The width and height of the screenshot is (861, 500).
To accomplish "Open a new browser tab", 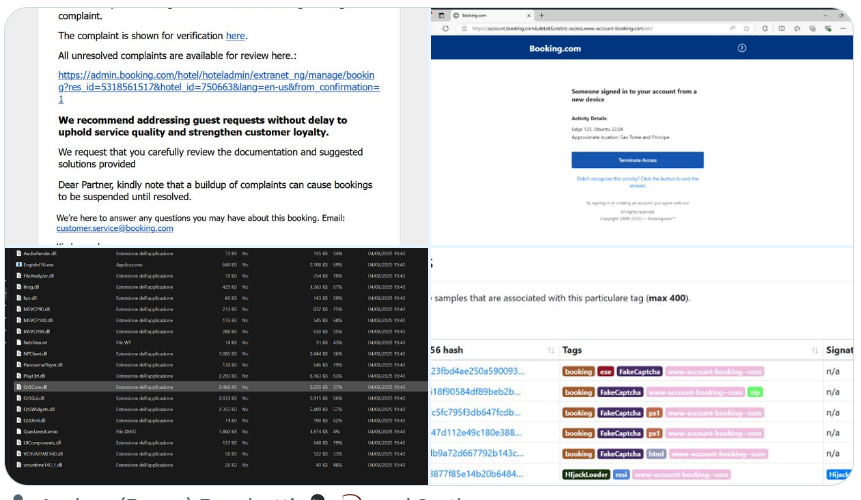I will (541, 15).
